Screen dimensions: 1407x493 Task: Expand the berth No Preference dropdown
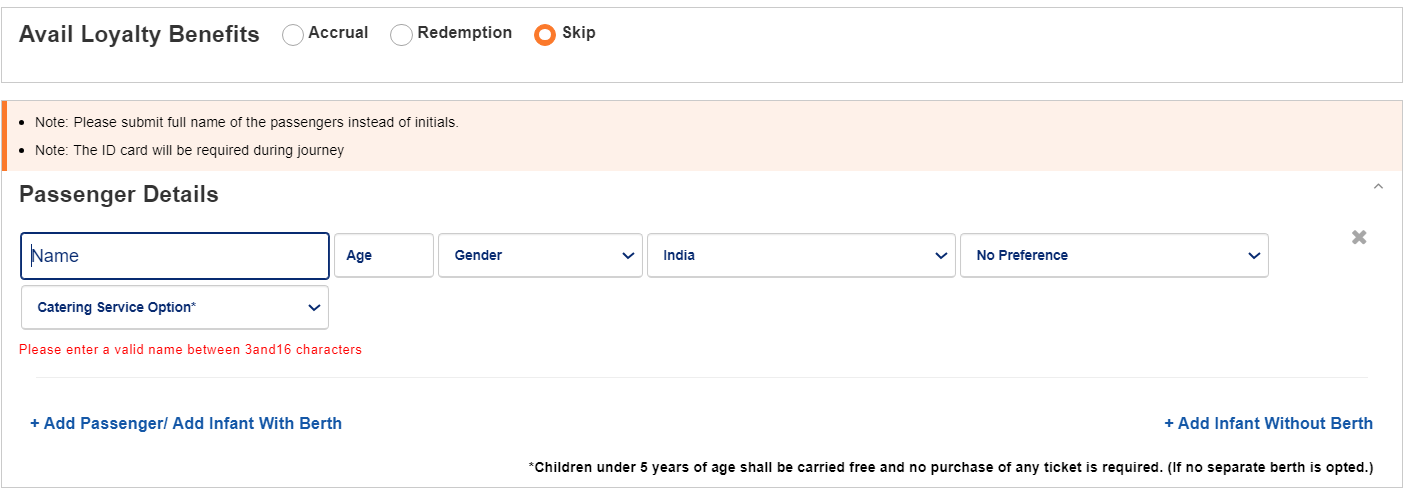point(1113,256)
